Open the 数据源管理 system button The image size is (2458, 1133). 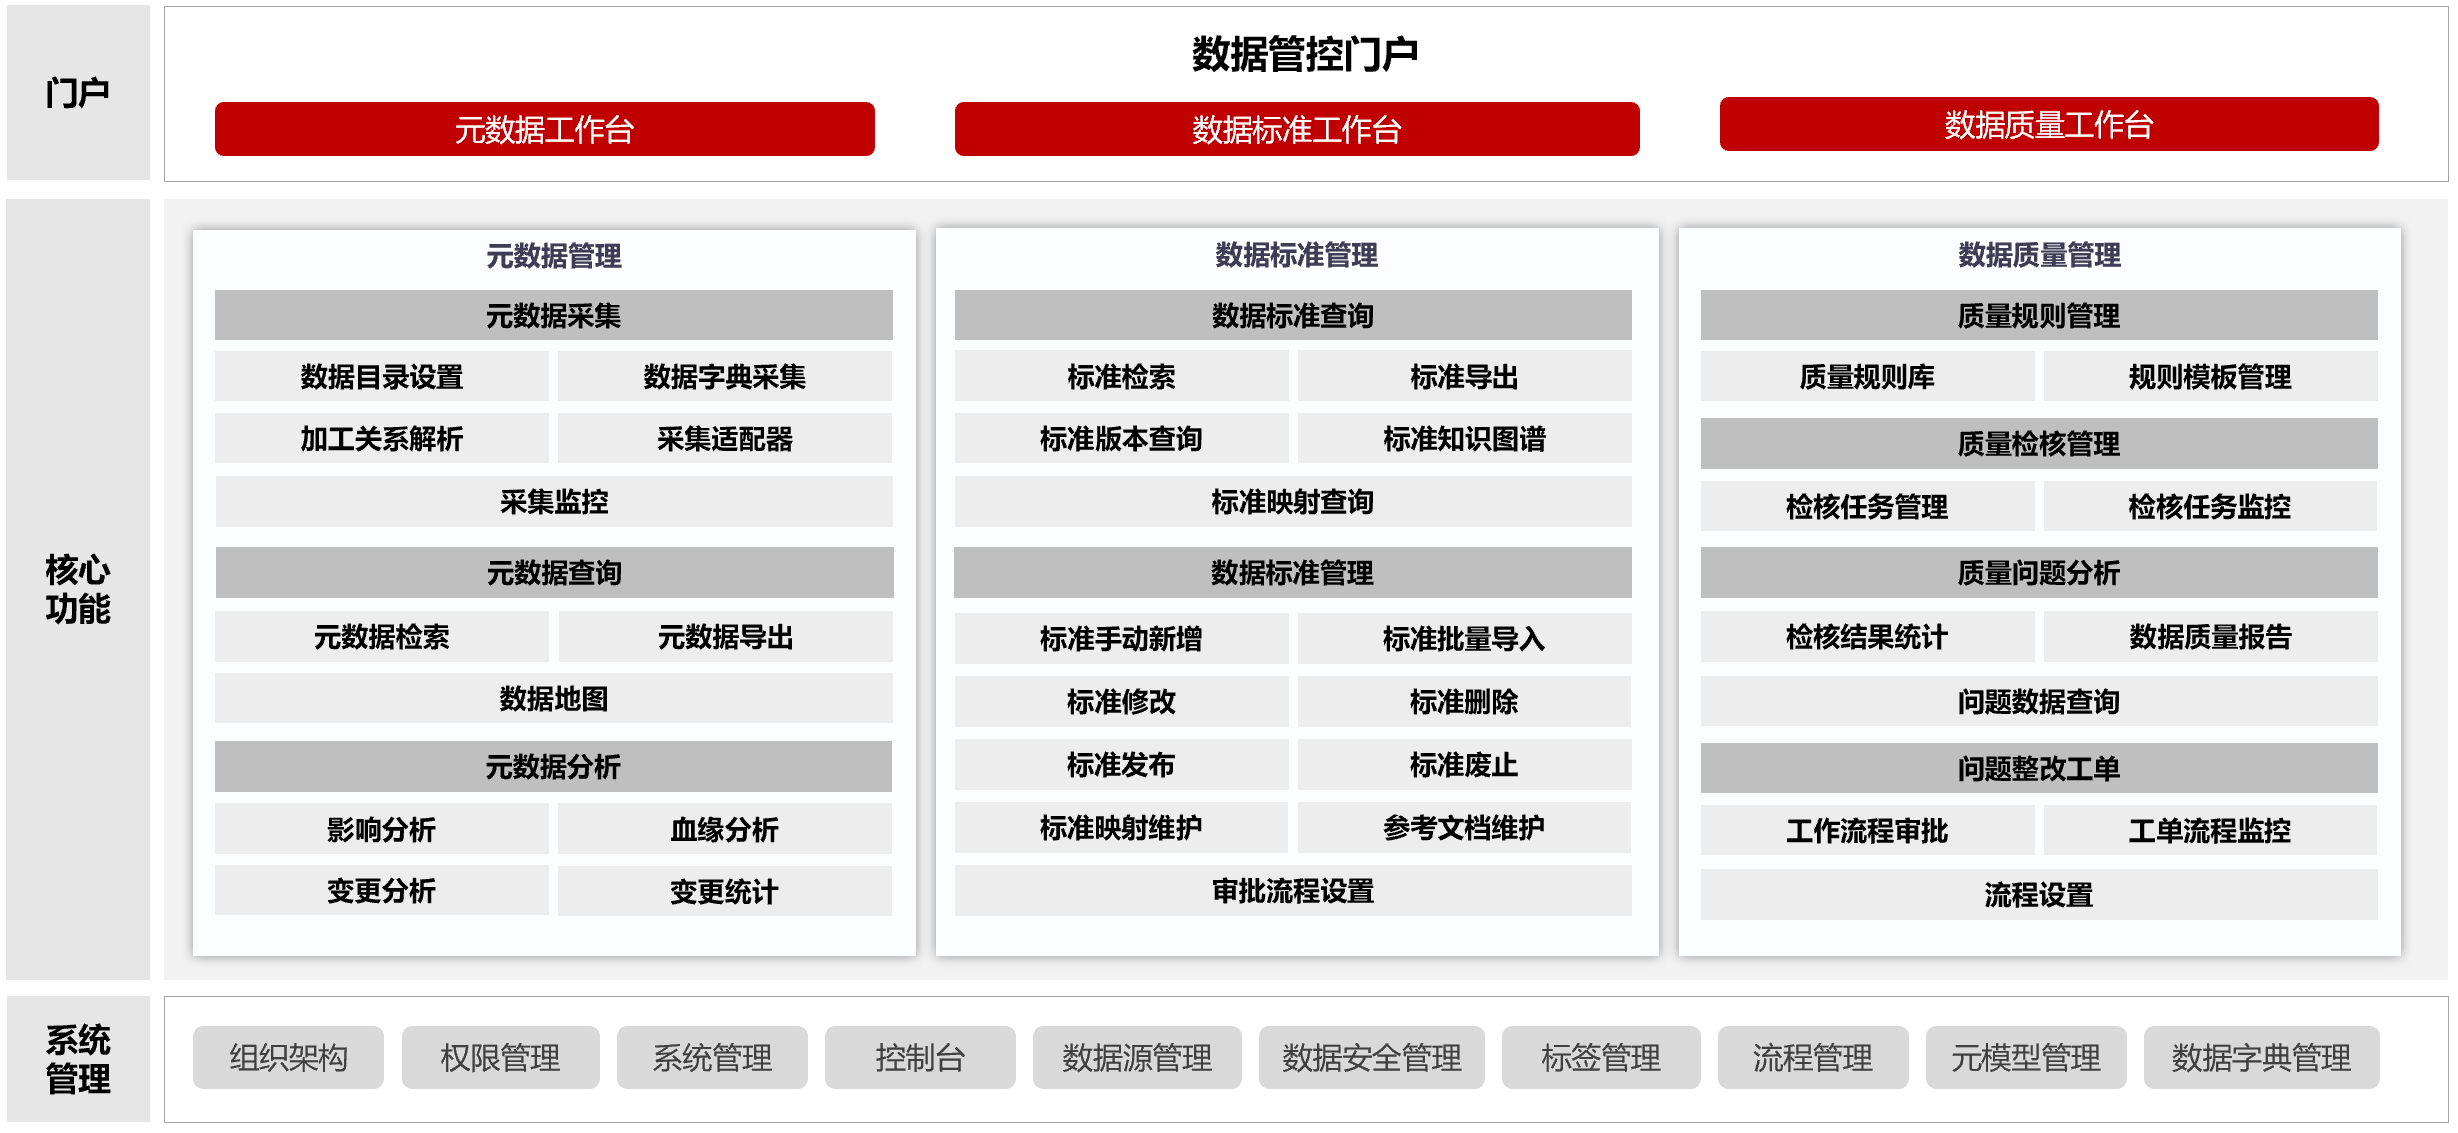[x=1137, y=1057]
